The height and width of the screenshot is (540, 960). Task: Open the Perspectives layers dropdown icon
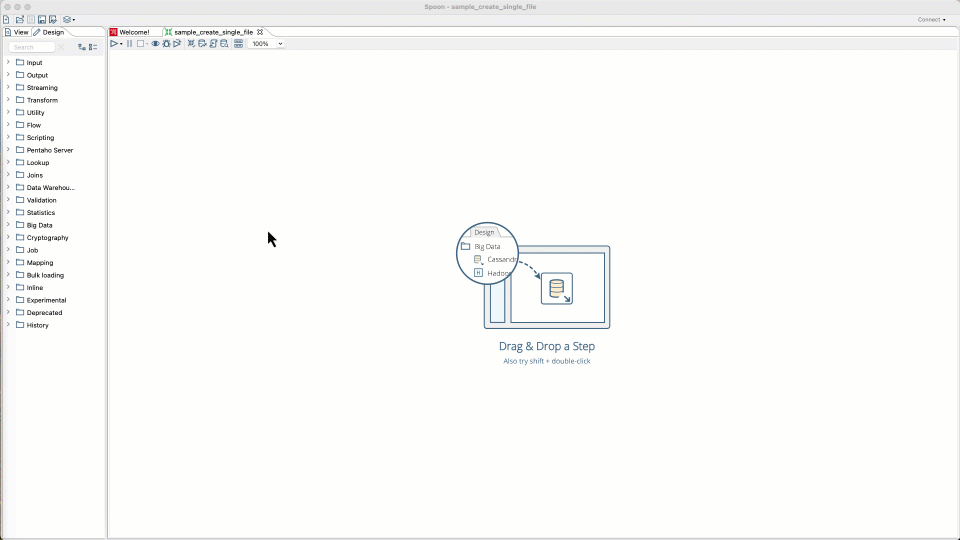pos(68,19)
